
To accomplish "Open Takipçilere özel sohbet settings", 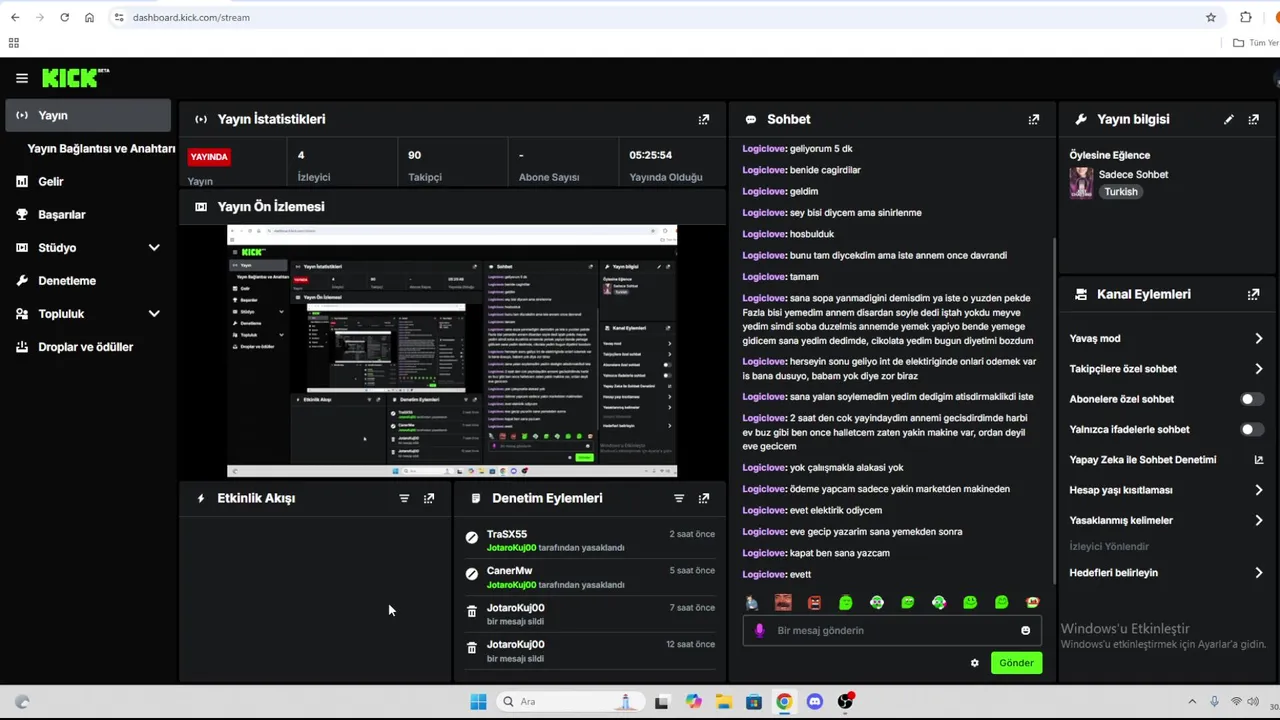I will [1166, 369].
